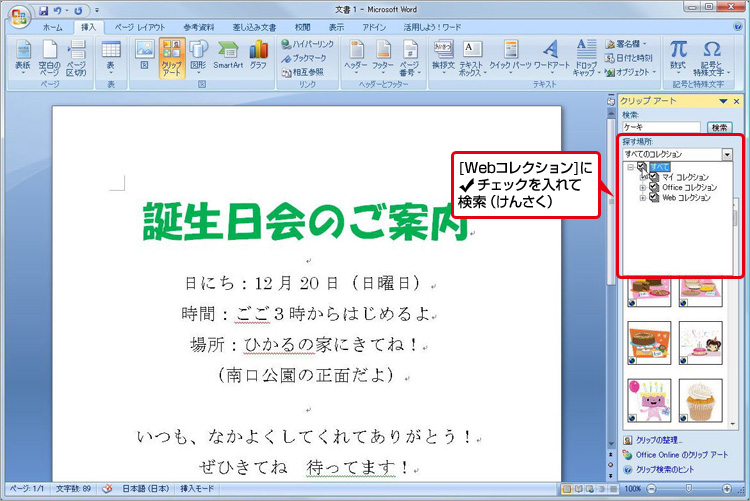
Task: Switch to the ホーム (Home) tab
Action: [x=53, y=27]
